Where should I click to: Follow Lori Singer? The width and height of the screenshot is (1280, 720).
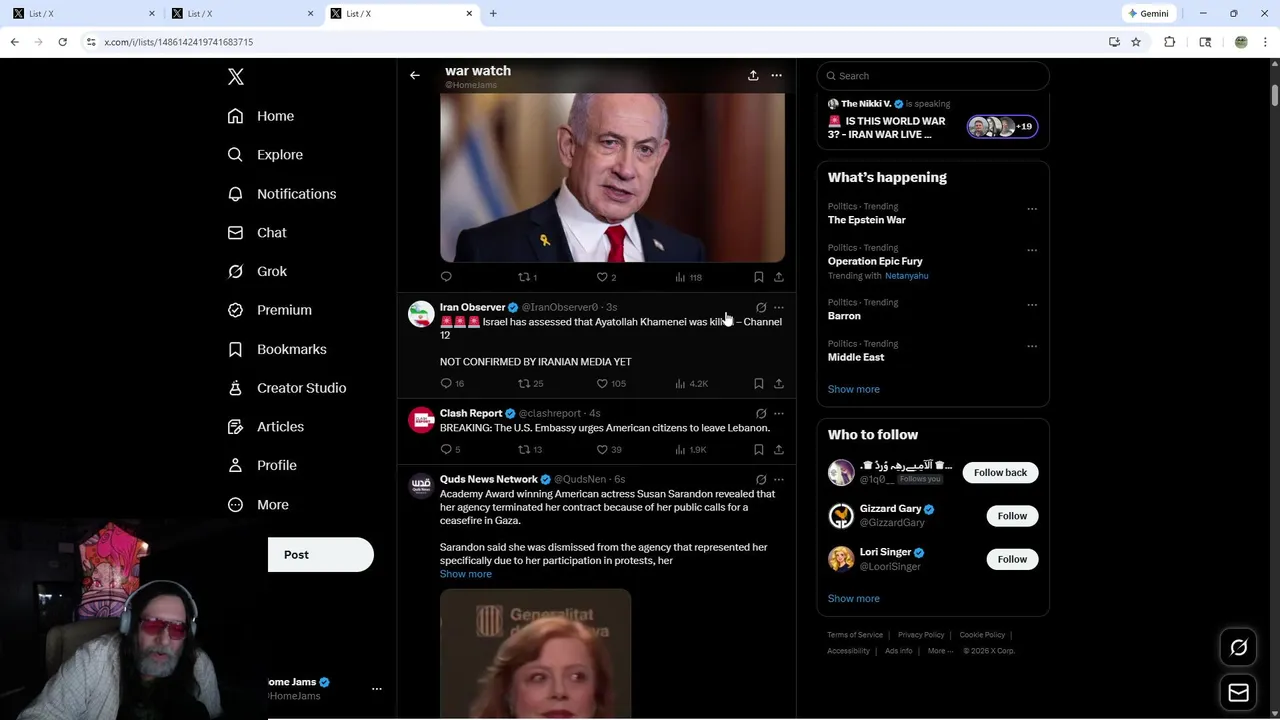pyautogui.click(x=1012, y=559)
